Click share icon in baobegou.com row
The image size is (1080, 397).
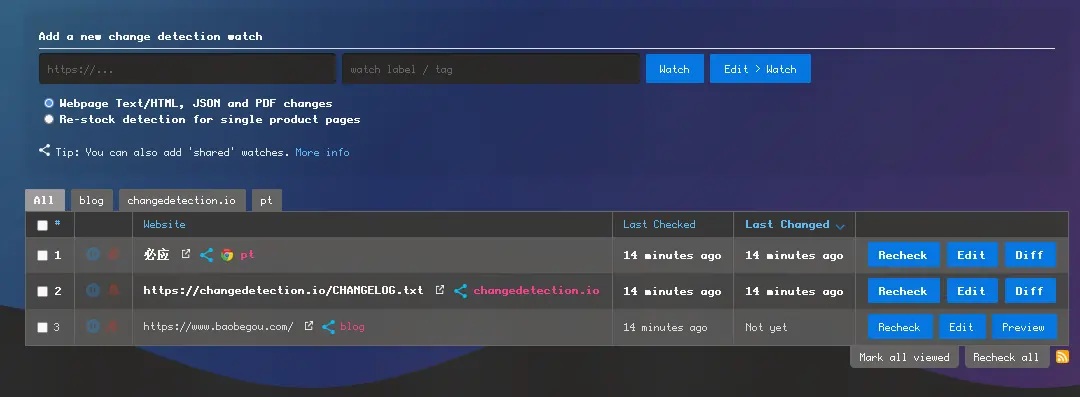coord(329,327)
